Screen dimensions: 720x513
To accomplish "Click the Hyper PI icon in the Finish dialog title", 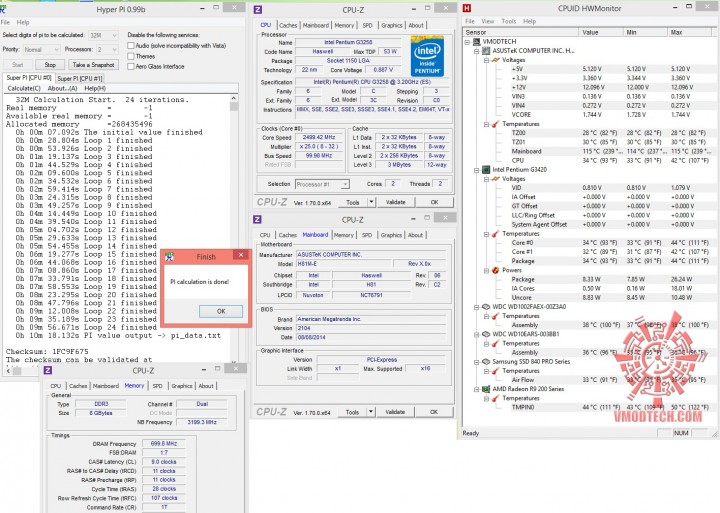I will point(169,257).
